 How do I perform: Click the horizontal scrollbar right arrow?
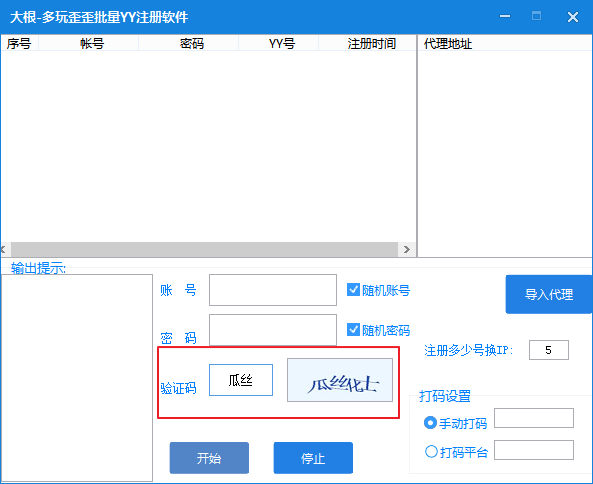(407, 250)
